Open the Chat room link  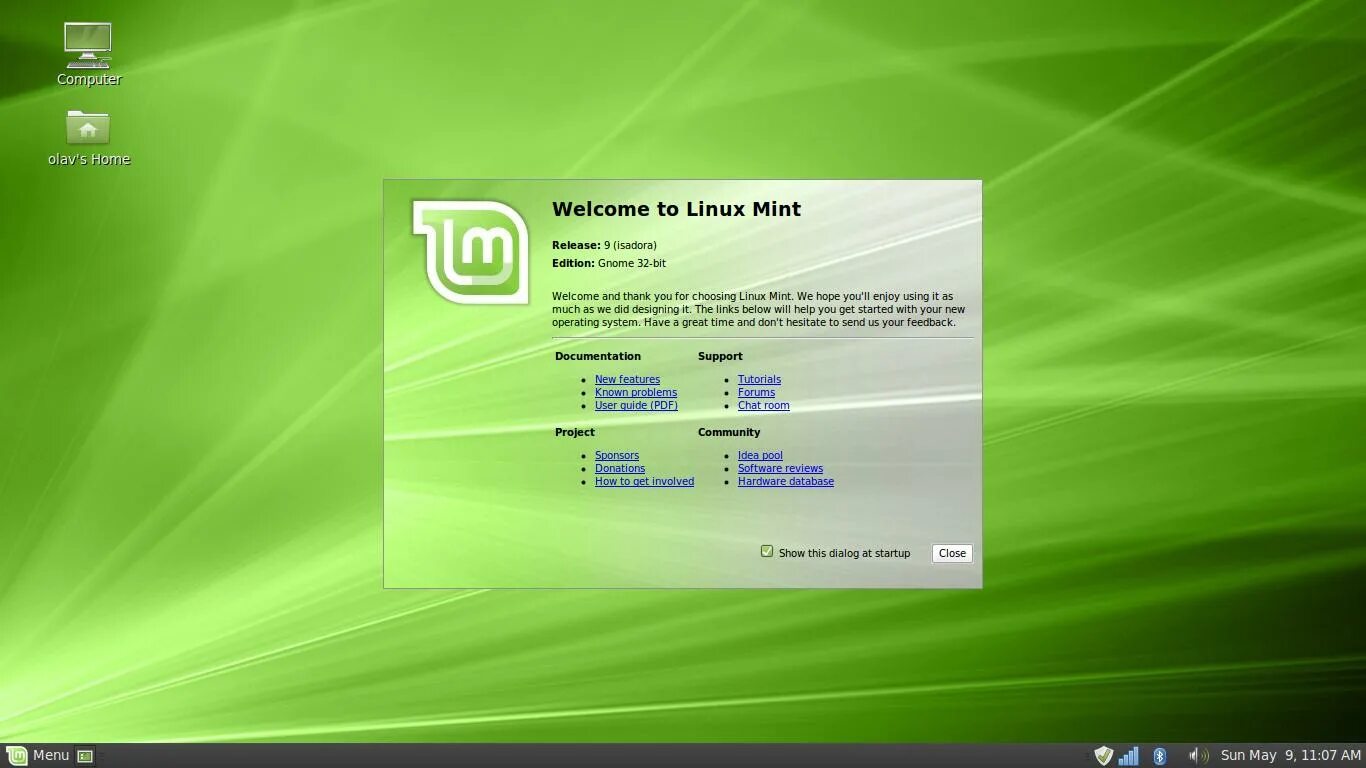[x=763, y=405]
